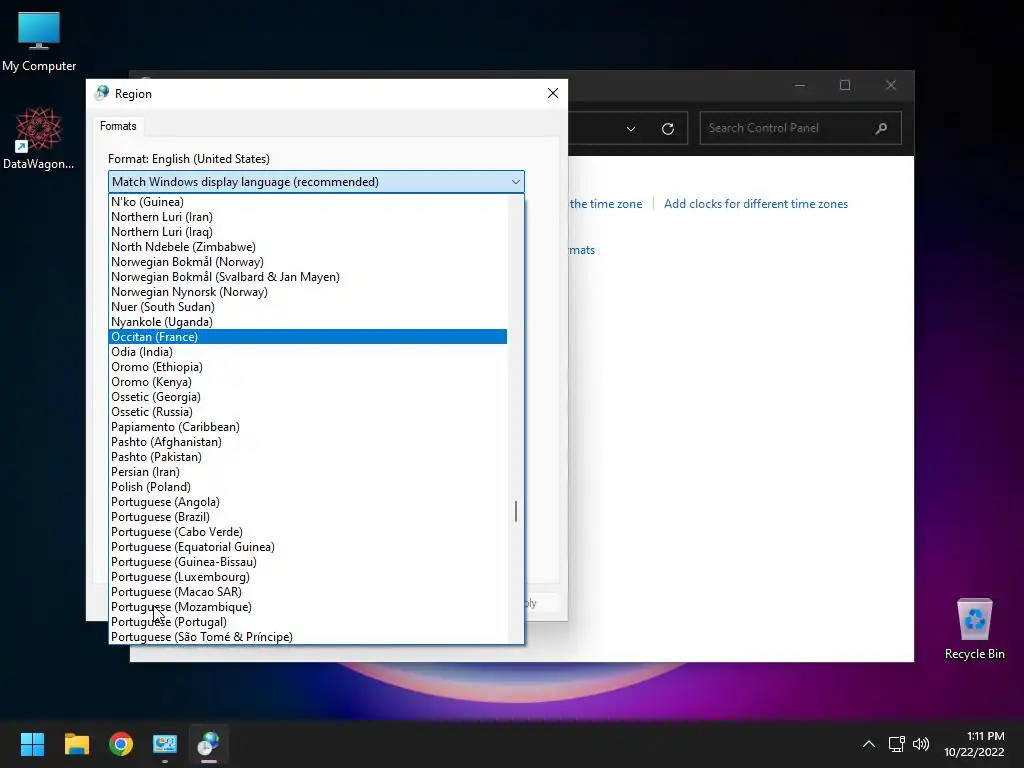Choose North Ndebele (Zimbabwe)
This screenshot has height=768, width=1024.
click(x=308, y=247)
